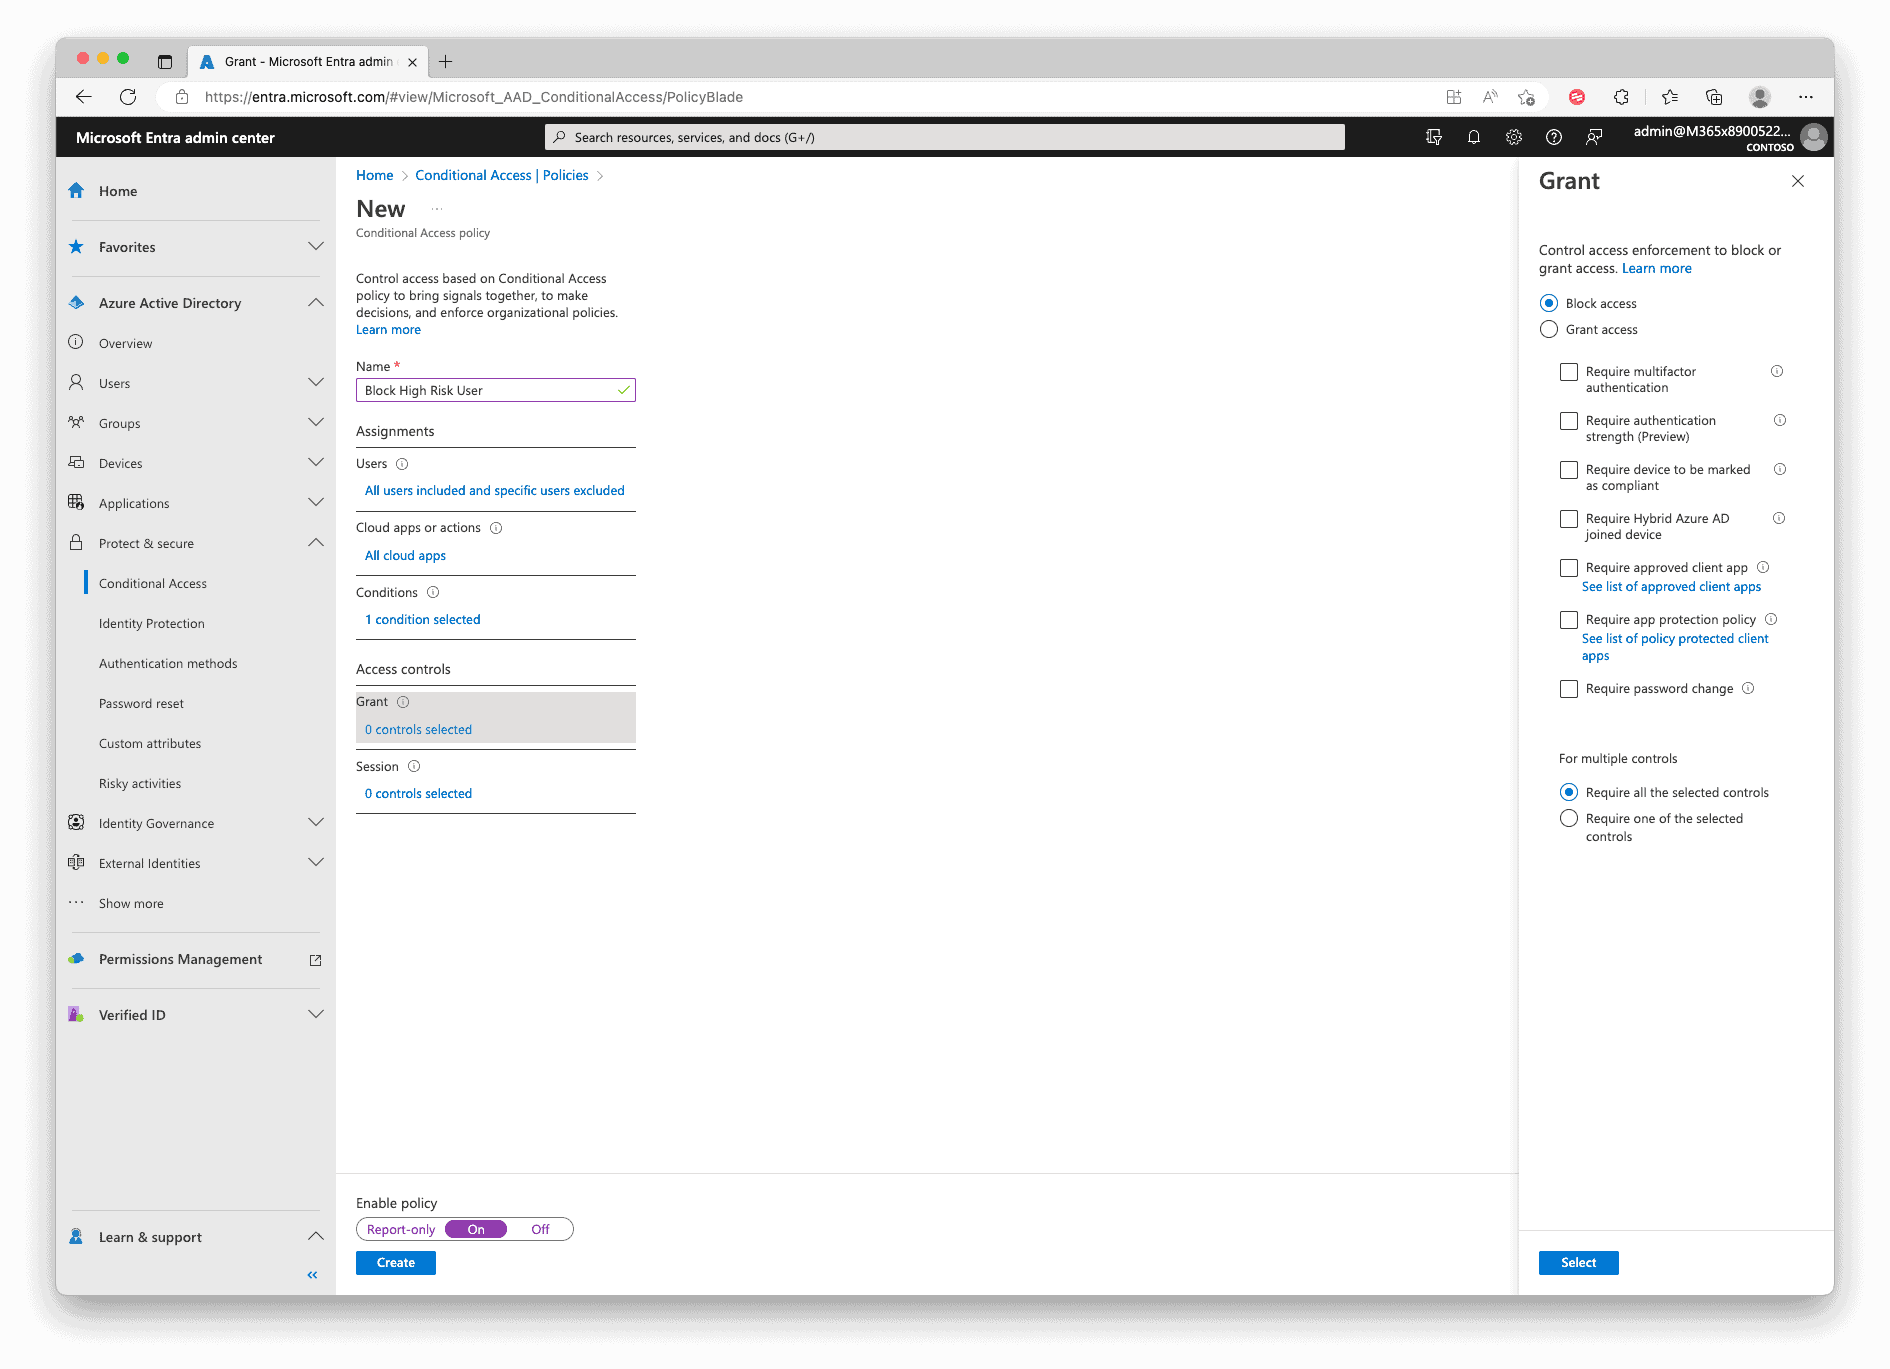Collapse sidebar with double-chevron icon

[312, 1275]
